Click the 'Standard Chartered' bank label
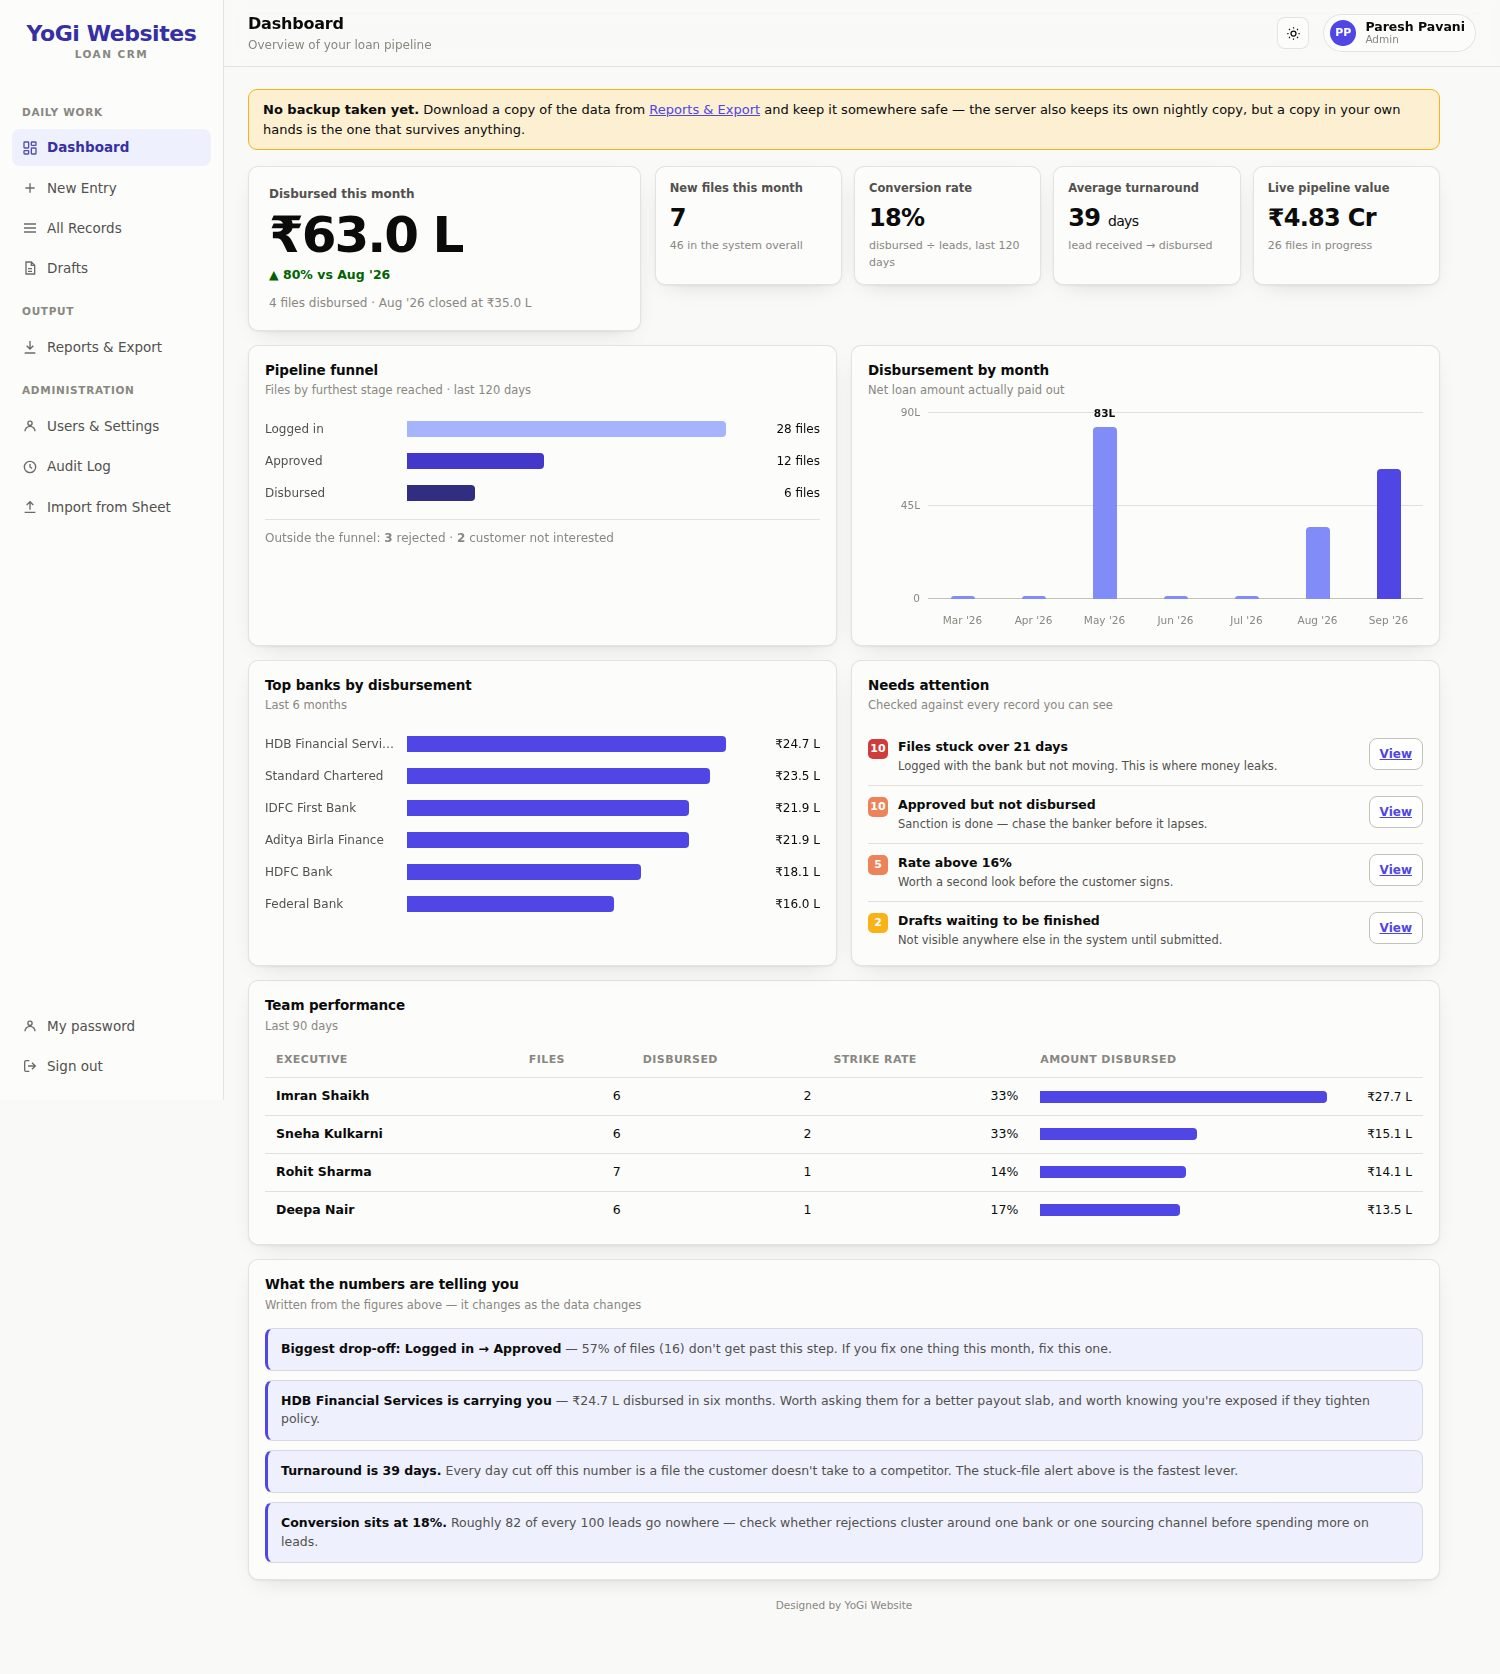This screenshot has width=1500, height=1674. 324,776
